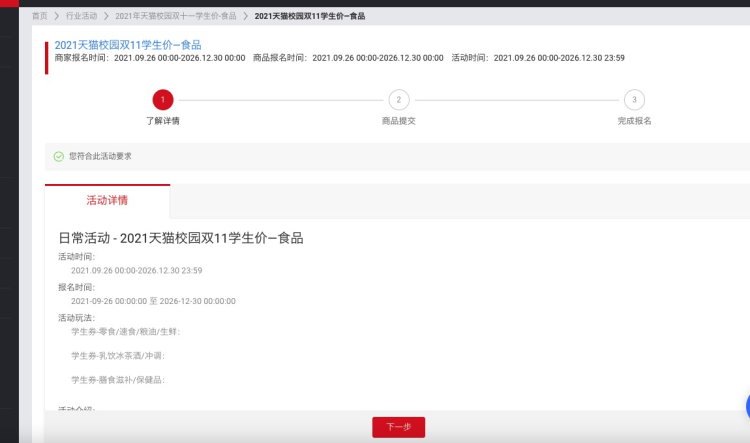Click current breadcrumb 2021天猫校园双11学生价—食品

(309, 16)
